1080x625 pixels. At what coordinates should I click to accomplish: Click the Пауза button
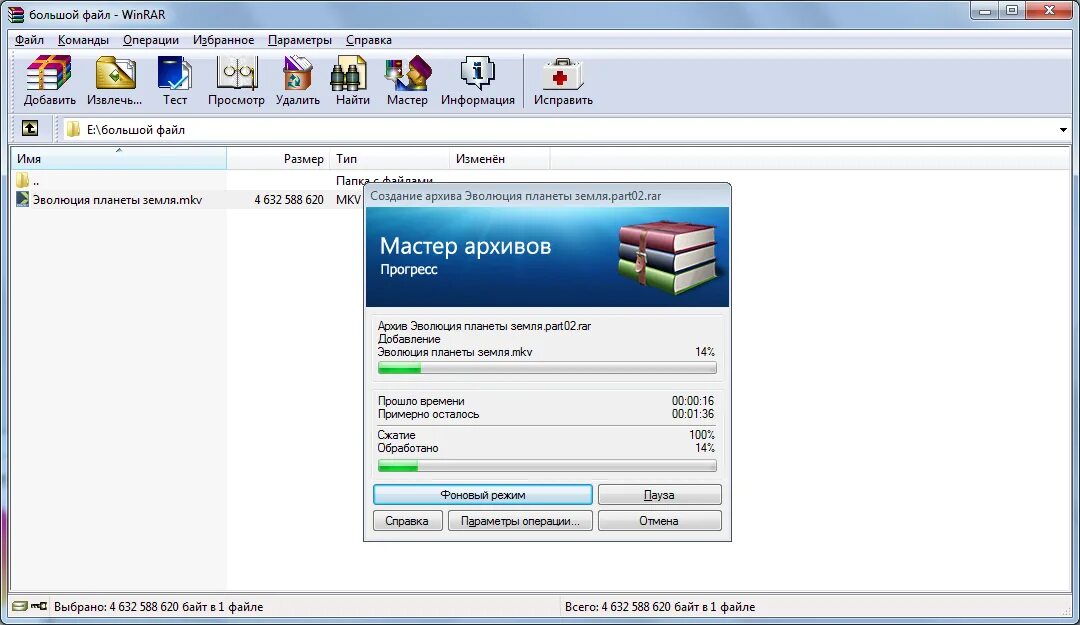(x=659, y=495)
